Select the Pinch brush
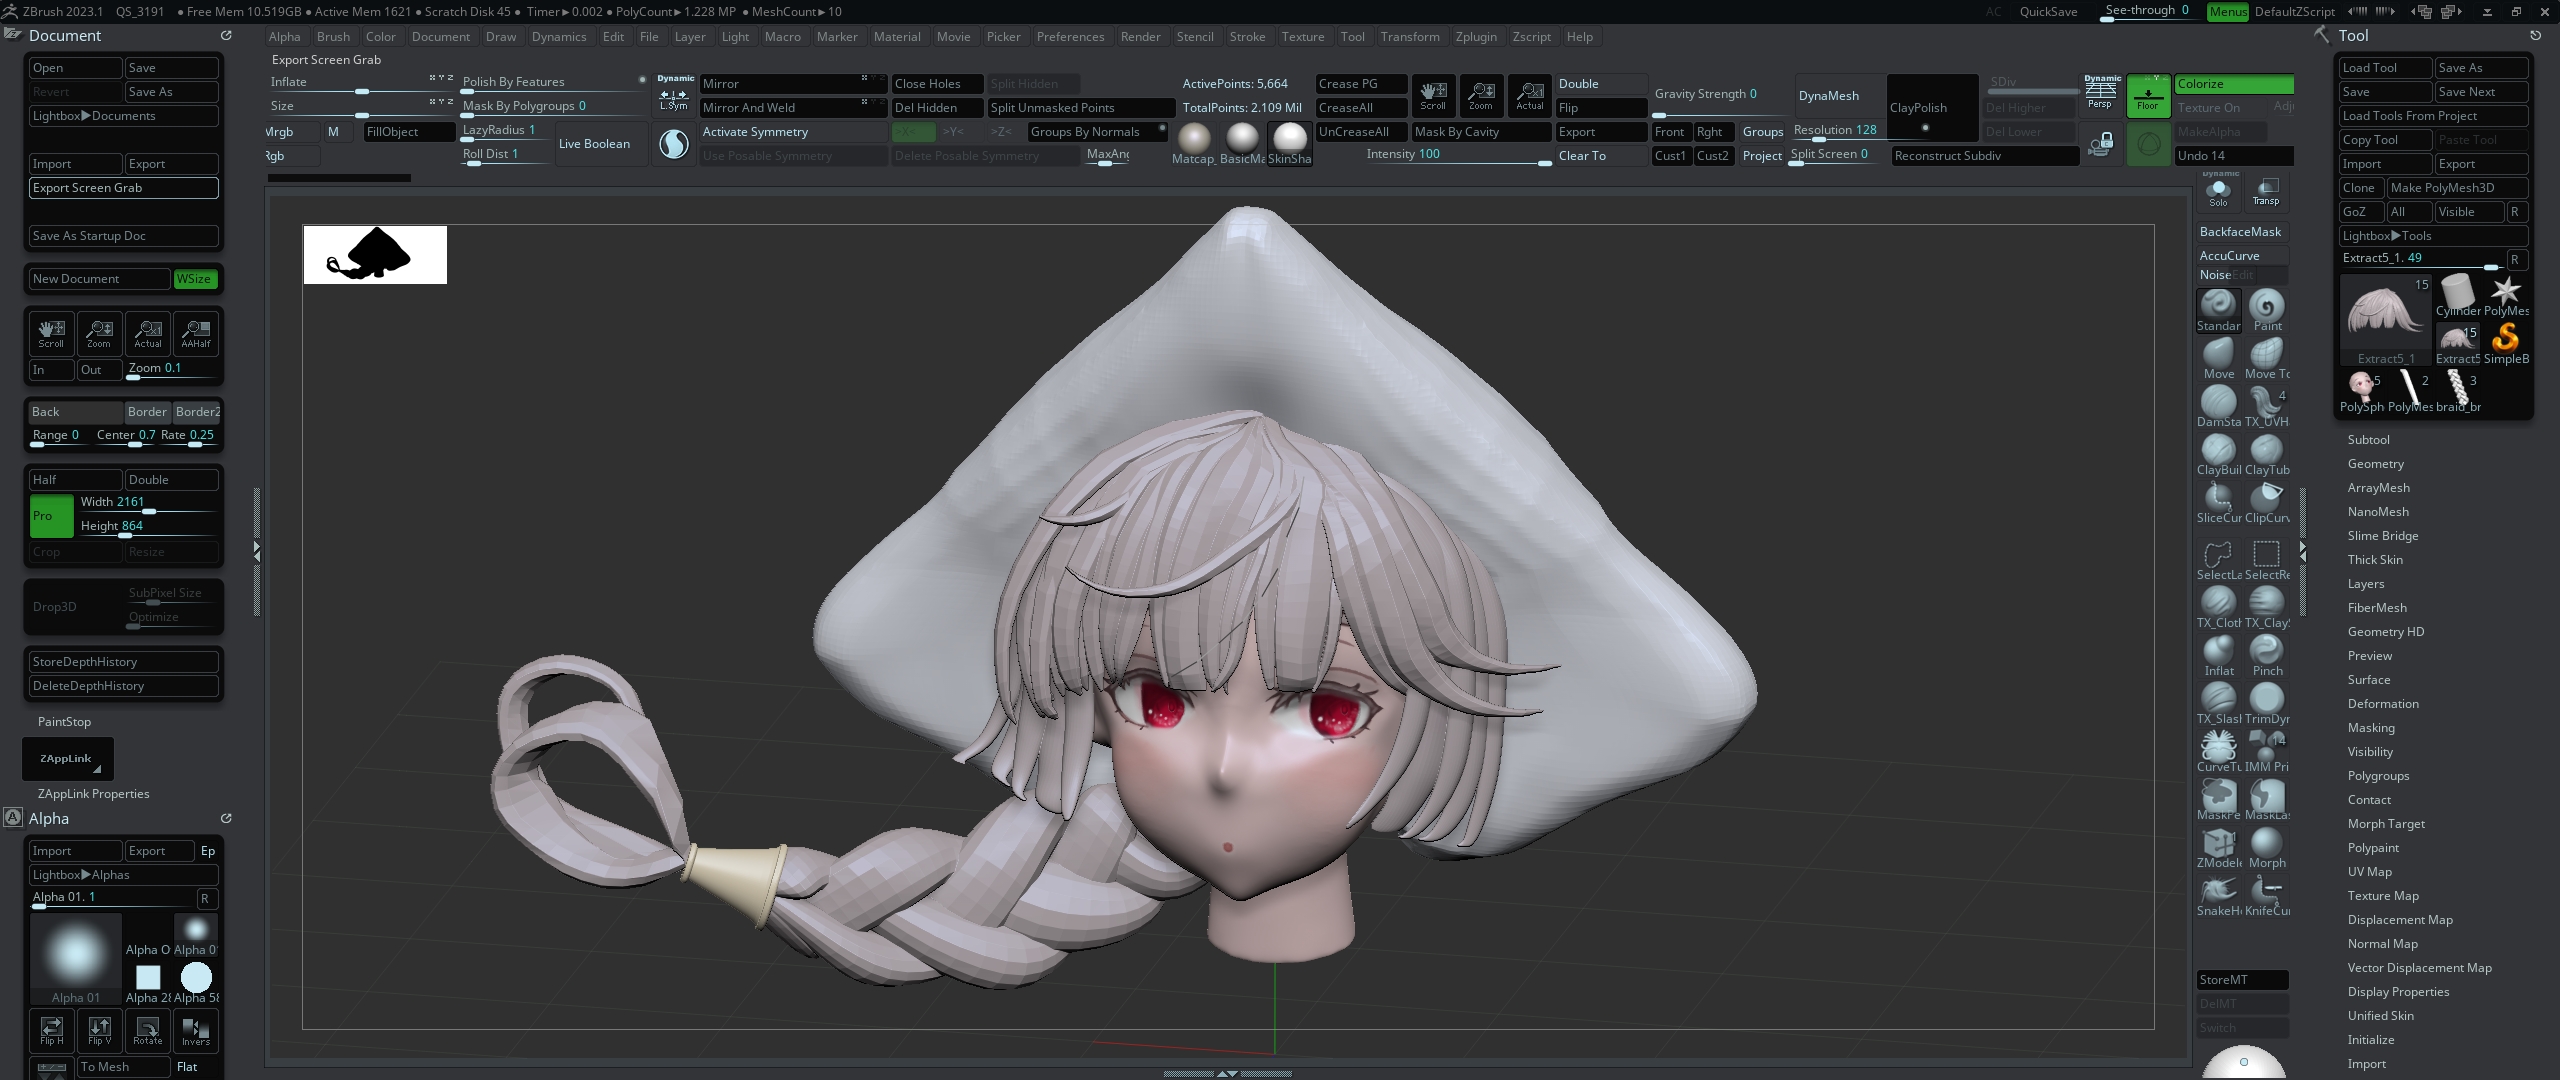The height and width of the screenshot is (1080, 2560). (x=2266, y=655)
